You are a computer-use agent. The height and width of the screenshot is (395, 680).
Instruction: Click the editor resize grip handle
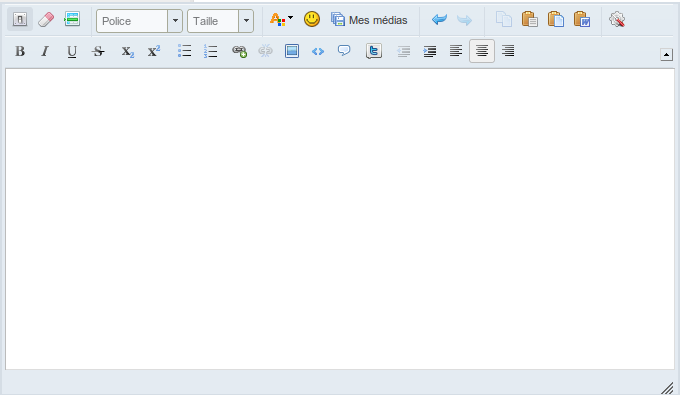(x=667, y=388)
